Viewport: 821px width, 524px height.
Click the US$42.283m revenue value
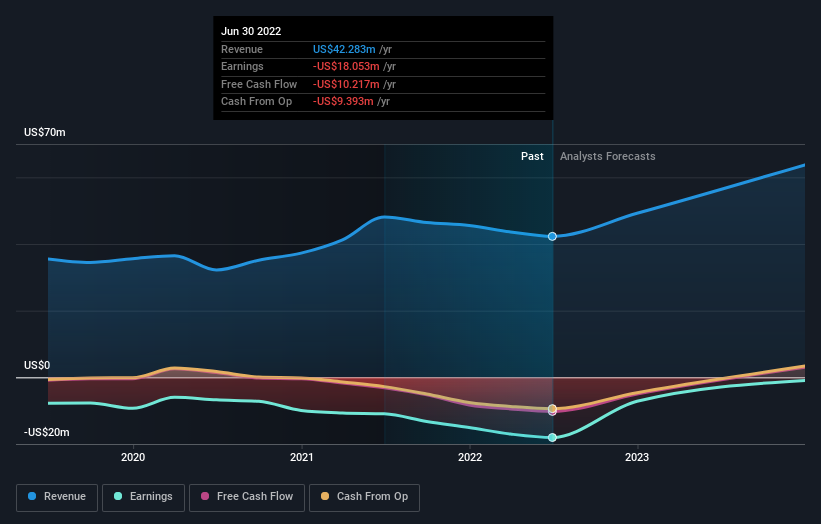[x=344, y=49]
